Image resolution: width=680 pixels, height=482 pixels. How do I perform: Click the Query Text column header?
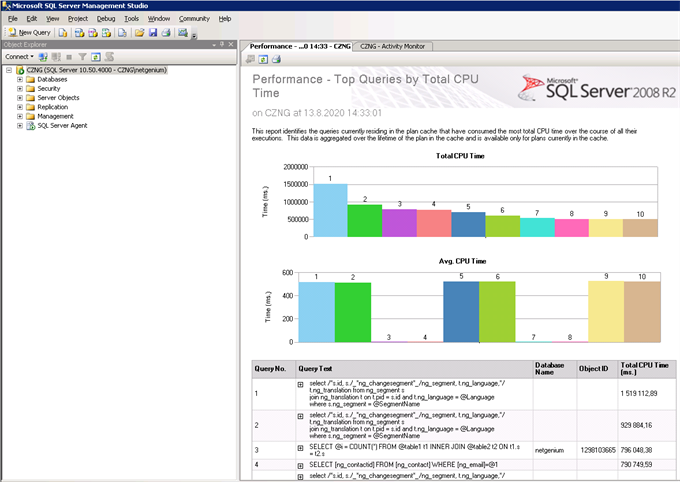414,369
